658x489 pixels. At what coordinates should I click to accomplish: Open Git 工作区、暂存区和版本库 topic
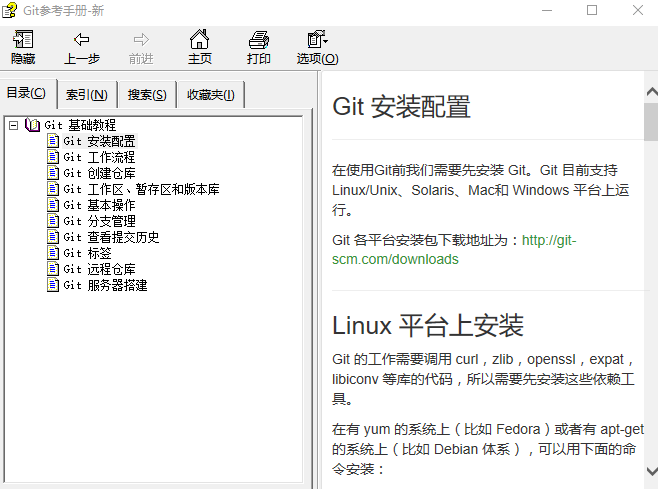[x=141, y=189]
